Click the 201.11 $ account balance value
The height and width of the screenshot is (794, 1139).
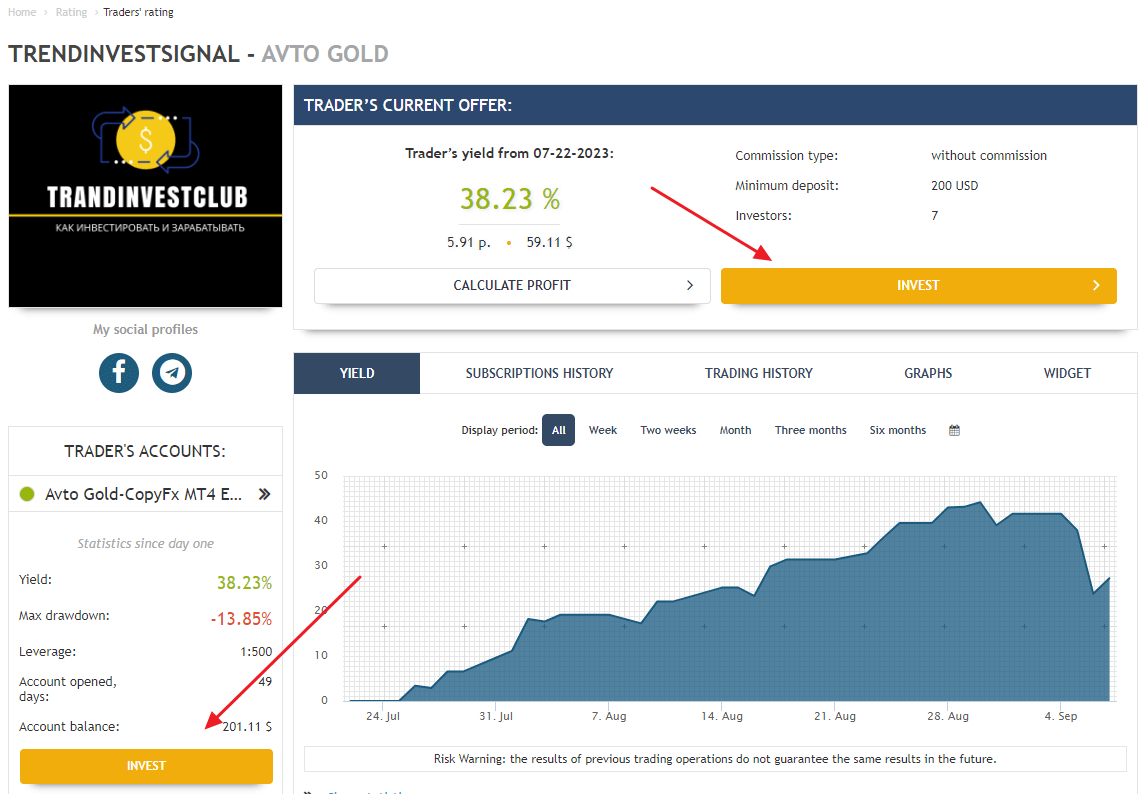coord(247,726)
